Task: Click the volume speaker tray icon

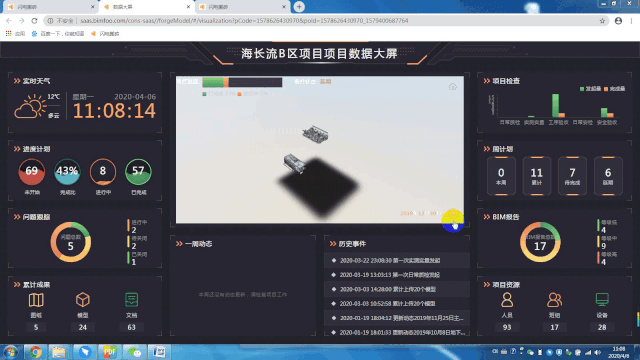Action: point(598,352)
